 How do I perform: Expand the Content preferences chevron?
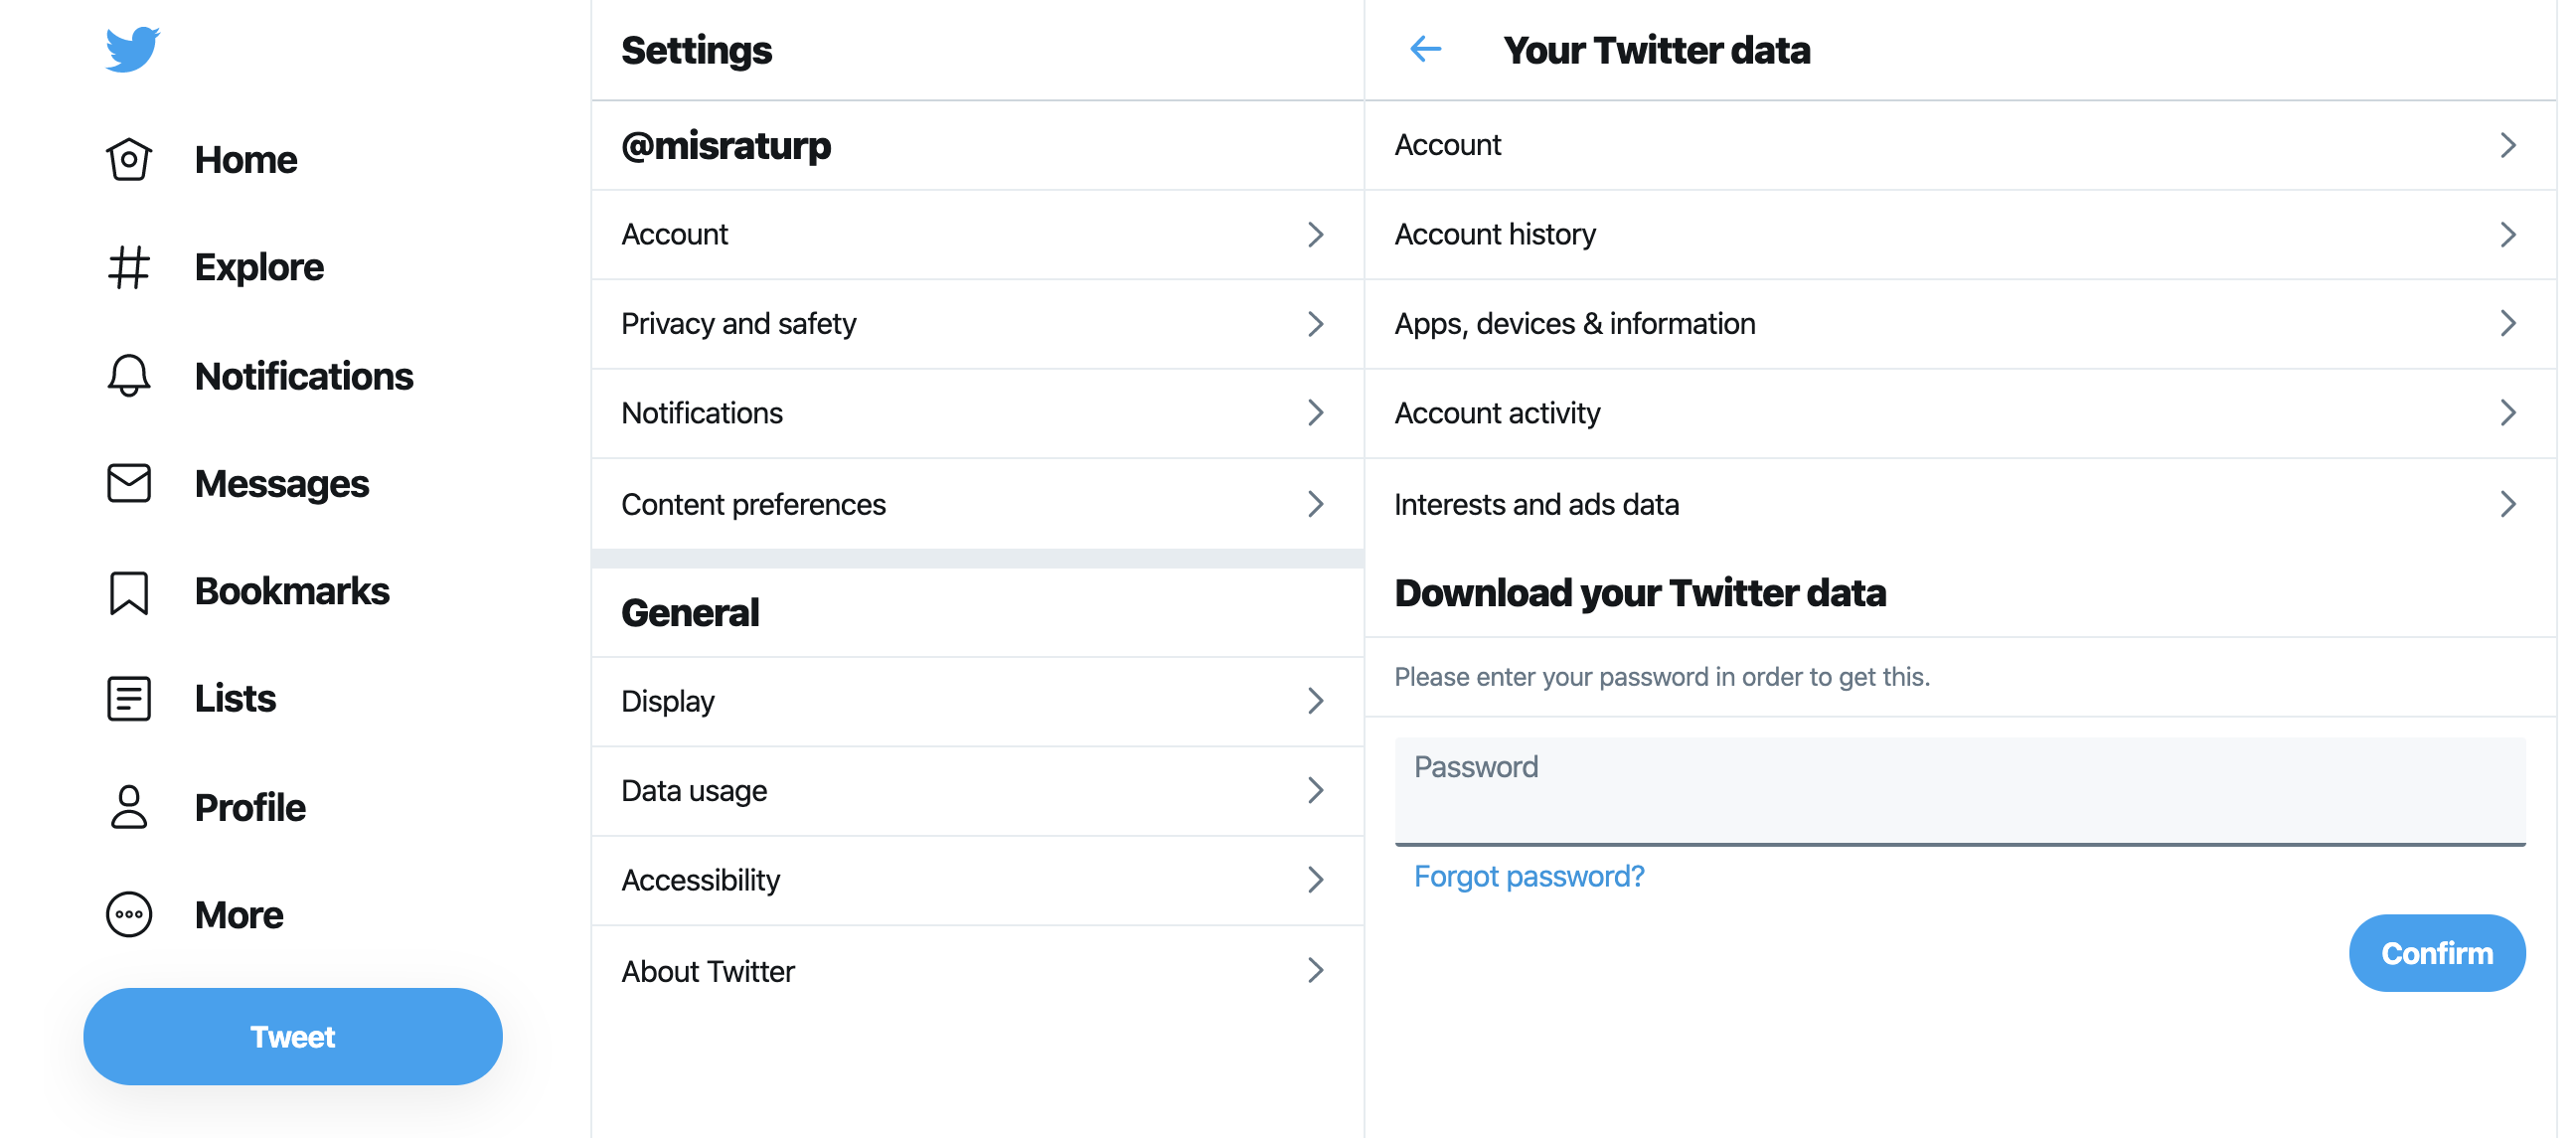1316,504
